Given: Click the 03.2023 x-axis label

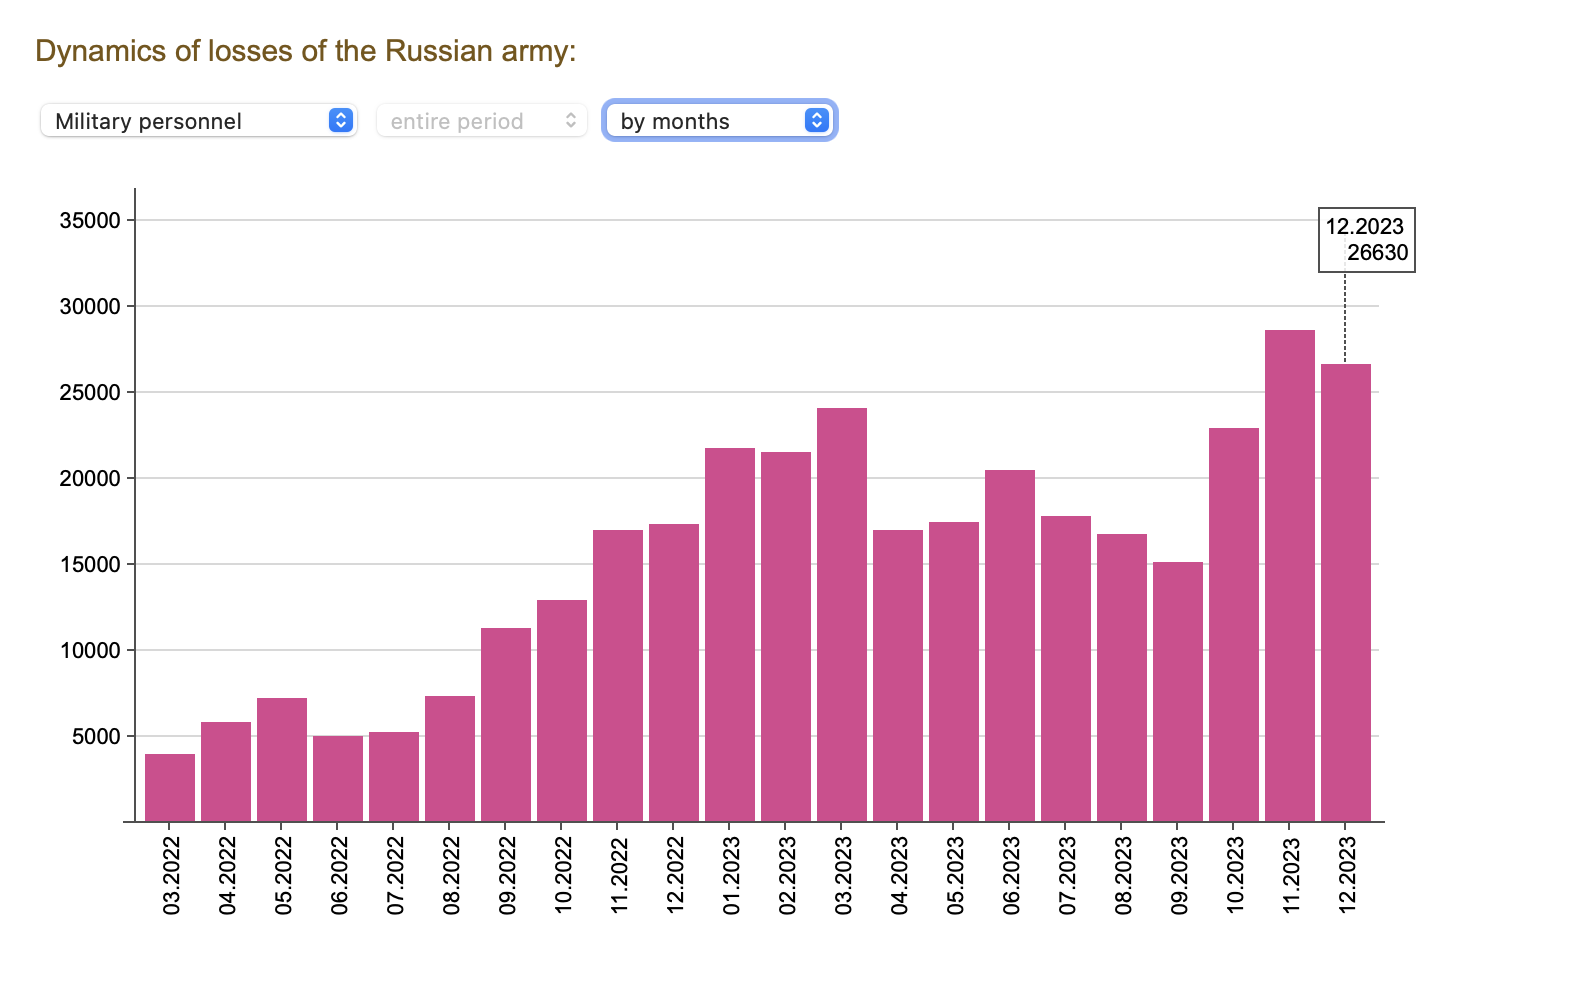Looking at the screenshot, I should (x=843, y=876).
